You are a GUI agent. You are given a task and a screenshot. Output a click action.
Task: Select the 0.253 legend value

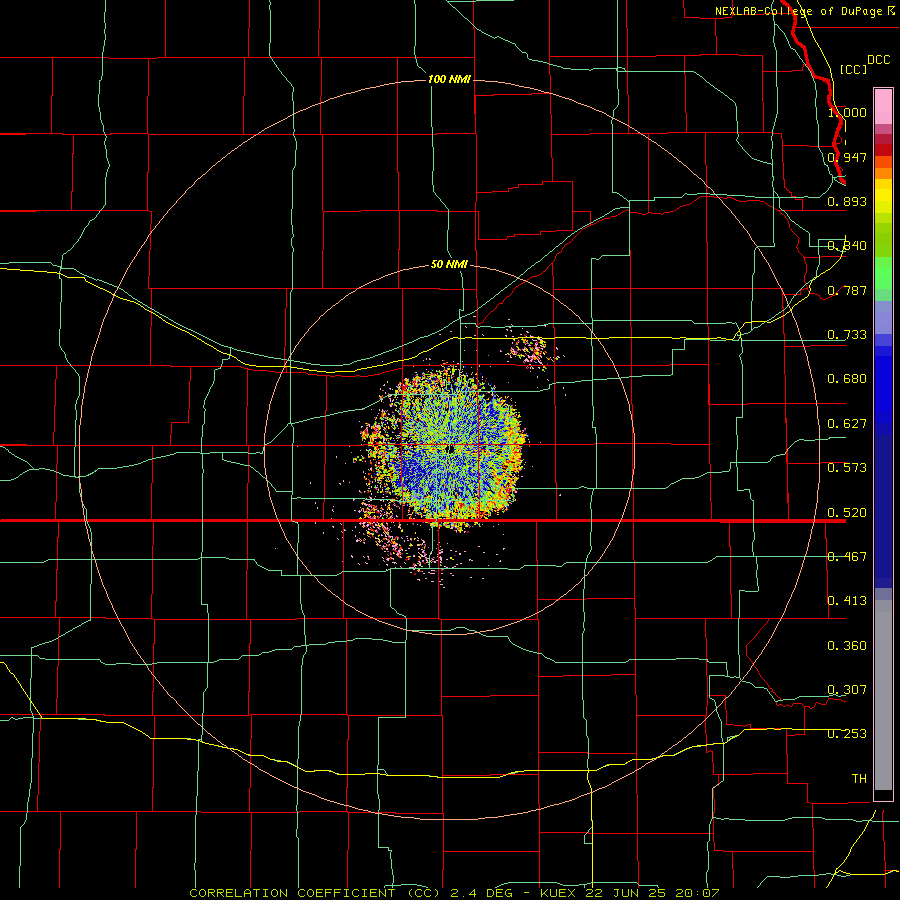(x=847, y=734)
